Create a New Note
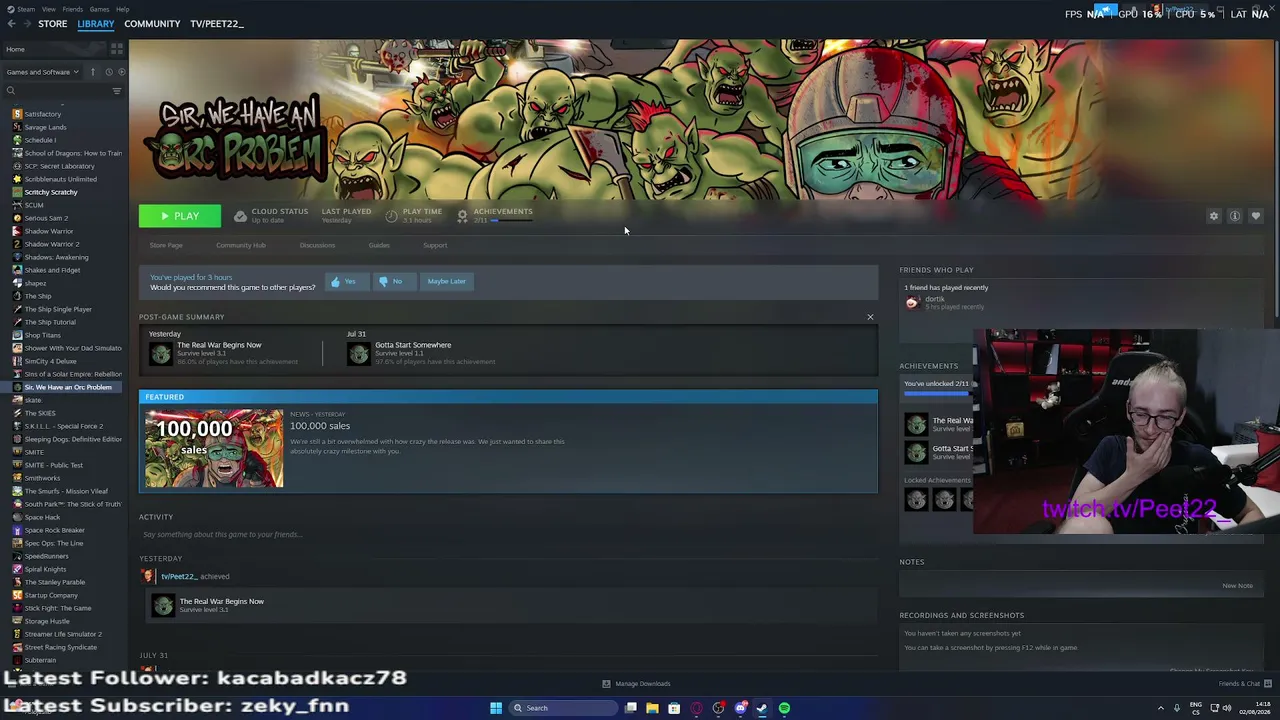The image size is (1280, 720). click(x=1237, y=586)
